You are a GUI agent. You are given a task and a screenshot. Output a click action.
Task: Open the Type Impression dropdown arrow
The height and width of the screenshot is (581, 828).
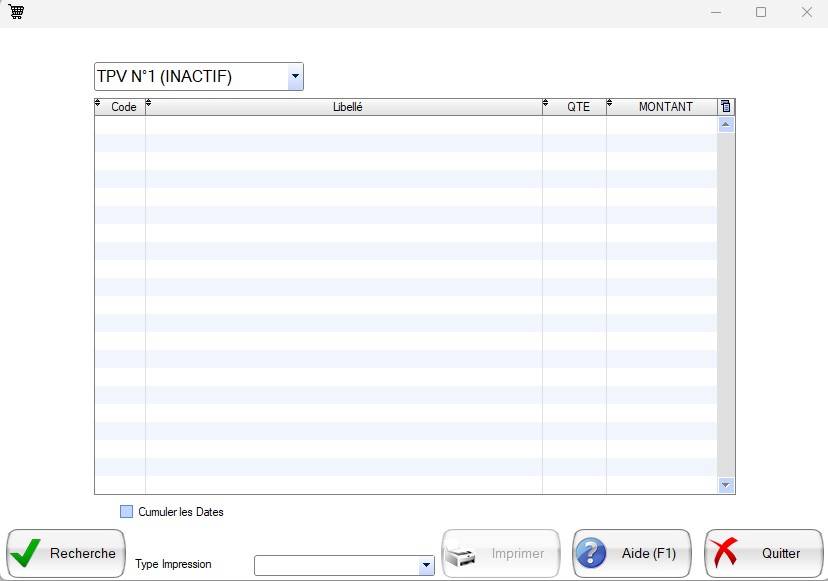[426, 566]
